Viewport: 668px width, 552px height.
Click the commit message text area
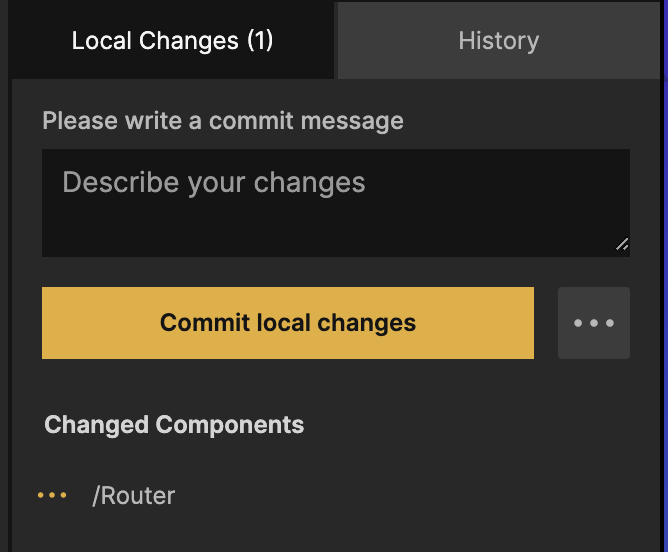335,203
